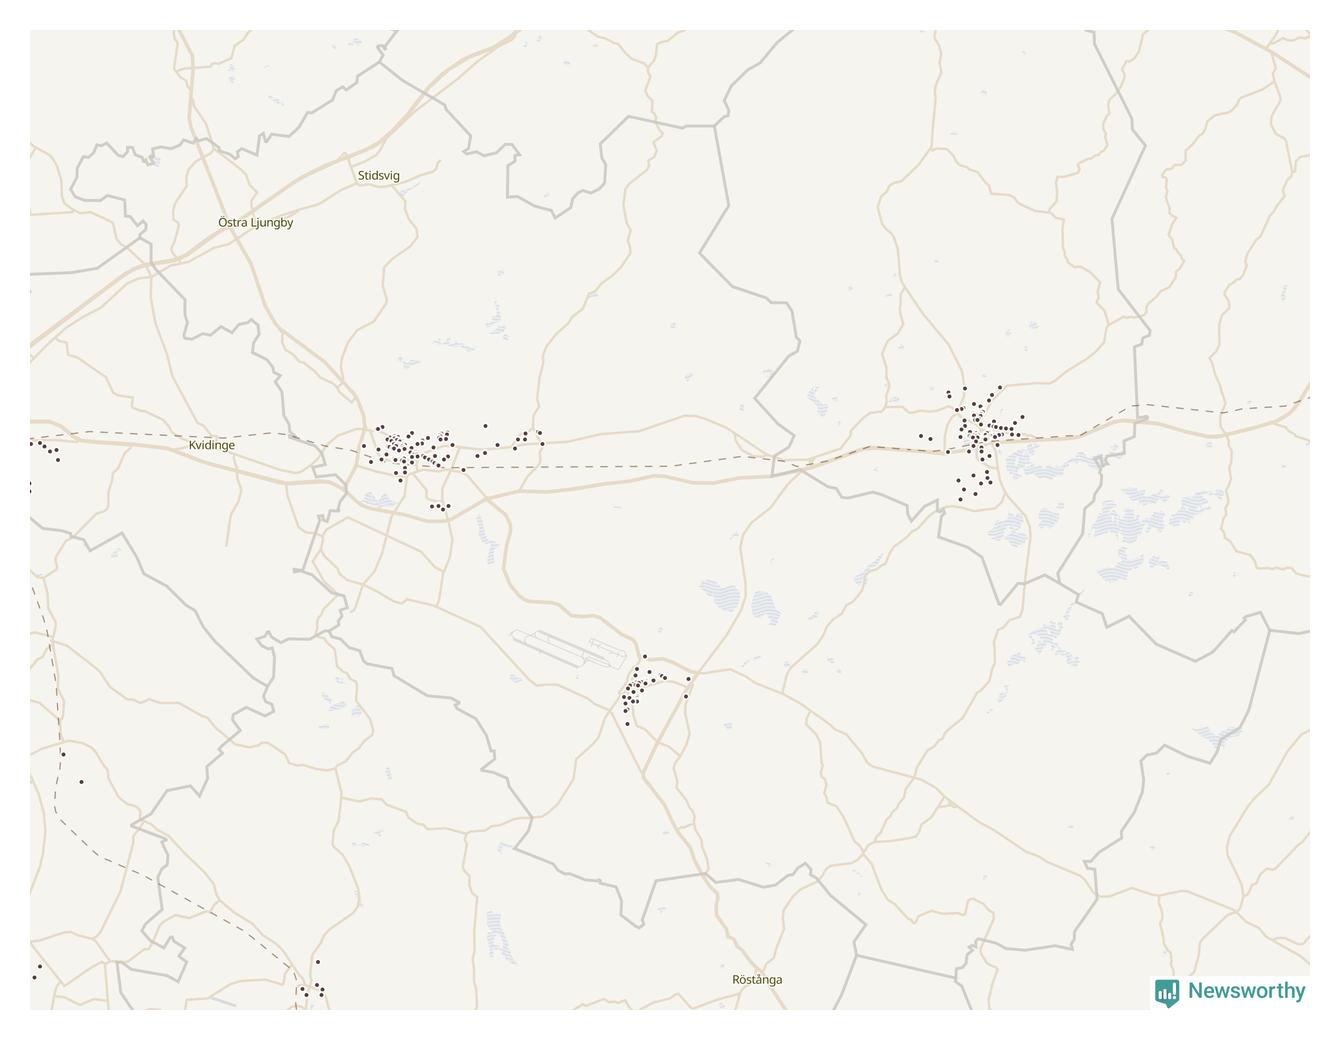Select the westernmost dot of the eastern cluster
The width and height of the screenshot is (1340, 1040).
coord(921,436)
